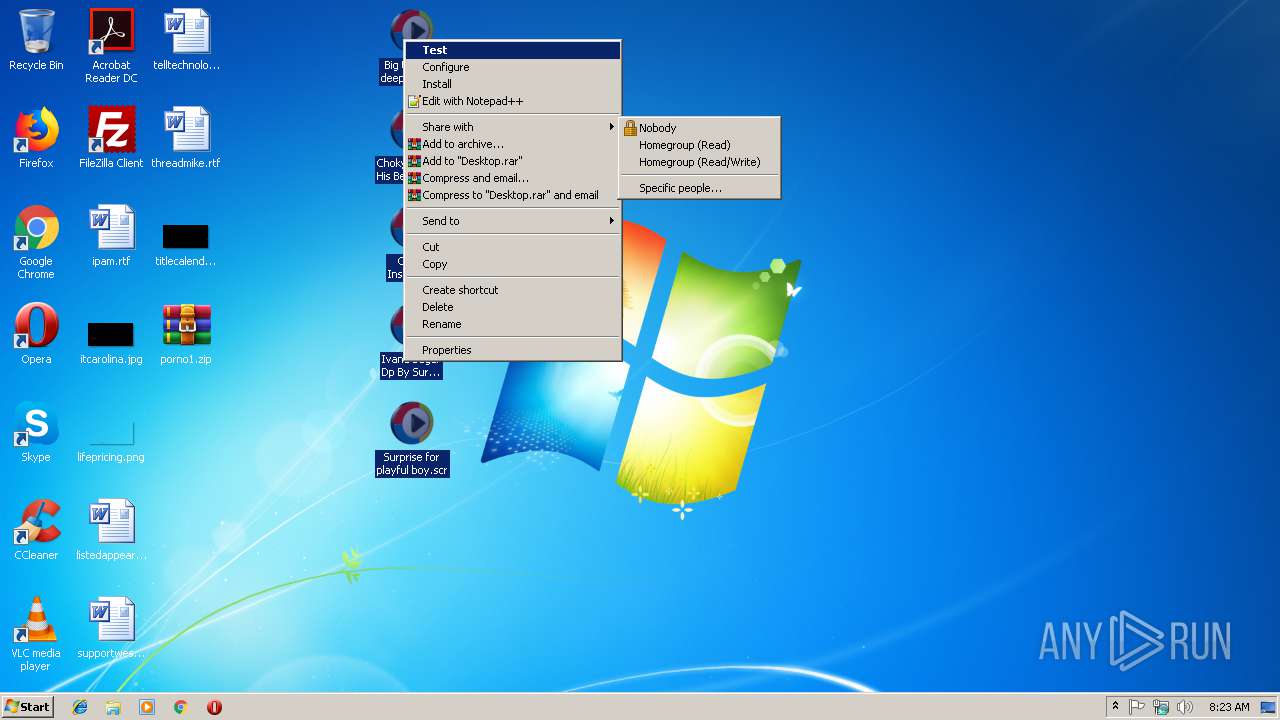Select Google Chrome desktop shortcut
1280x720 pixels.
(36, 243)
